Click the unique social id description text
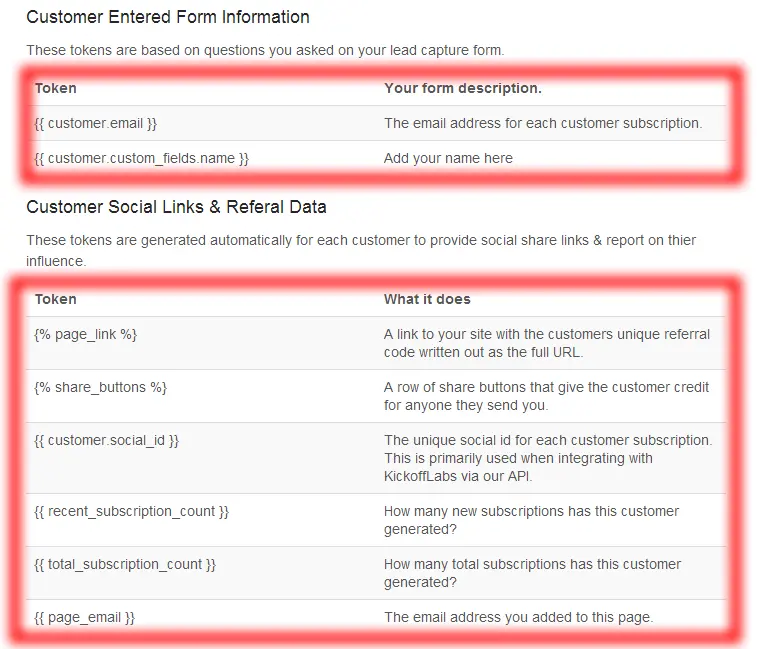This screenshot has height=649, width=757. point(546,458)
